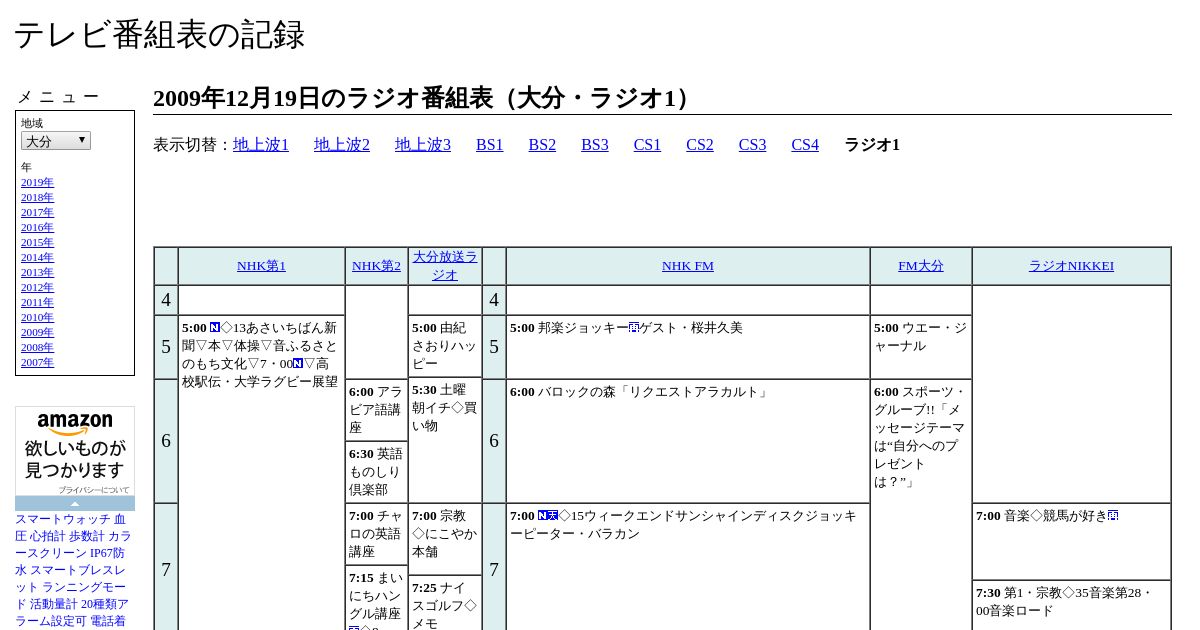Screen dimensions: 1200x630
Task: Select the 7:00 チャロの英語講座 program
Action: click(376, 534)
